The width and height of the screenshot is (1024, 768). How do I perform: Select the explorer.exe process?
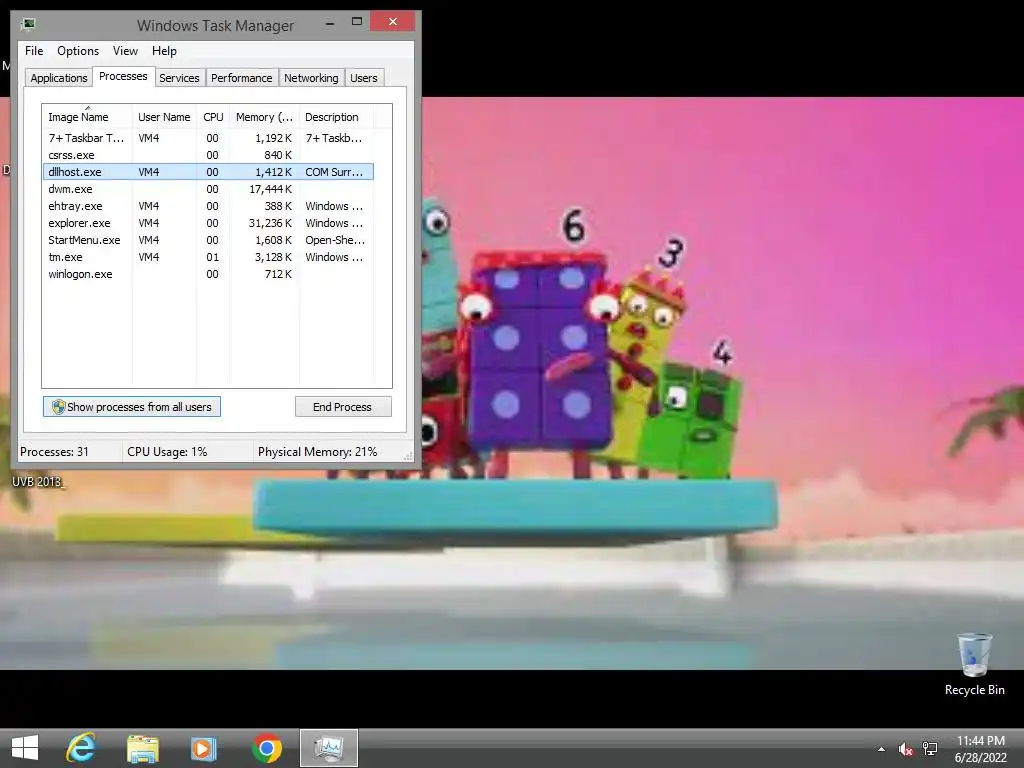point(208,223)
